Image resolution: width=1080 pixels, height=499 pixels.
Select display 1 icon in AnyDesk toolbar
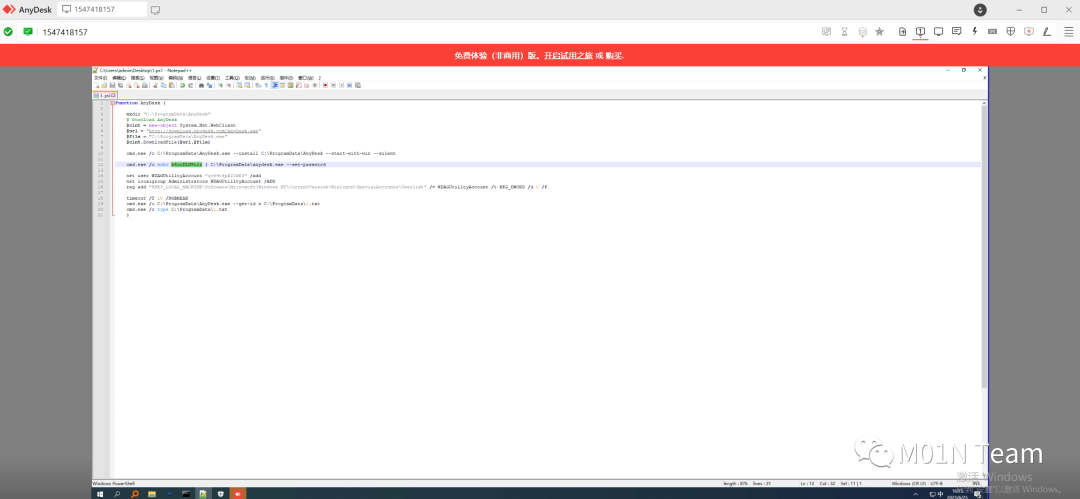tap(920, 32)
